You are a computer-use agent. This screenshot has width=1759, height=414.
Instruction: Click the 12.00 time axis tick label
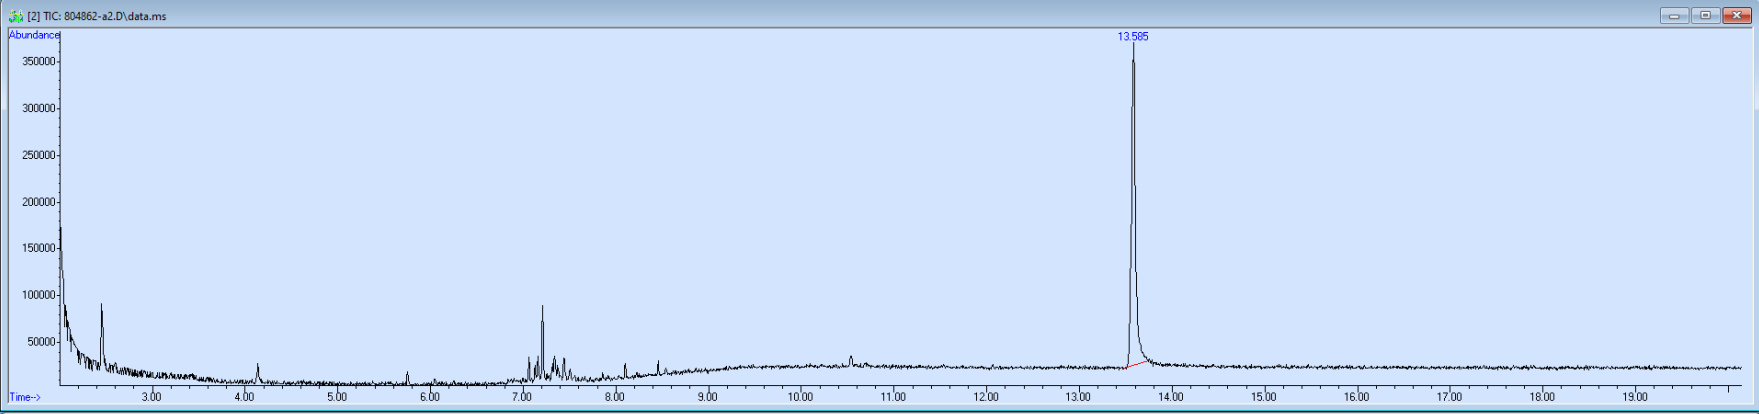pos(986,397)
